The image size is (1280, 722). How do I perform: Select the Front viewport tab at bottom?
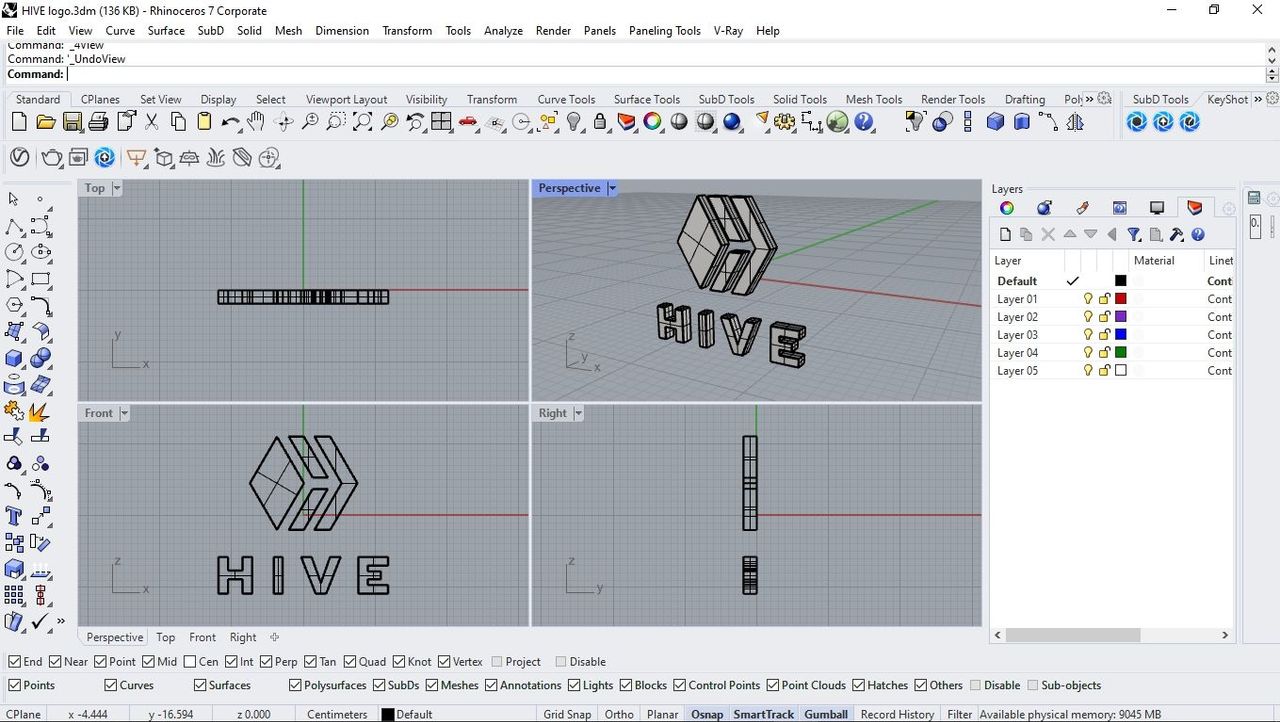click(x=202, y=637)
